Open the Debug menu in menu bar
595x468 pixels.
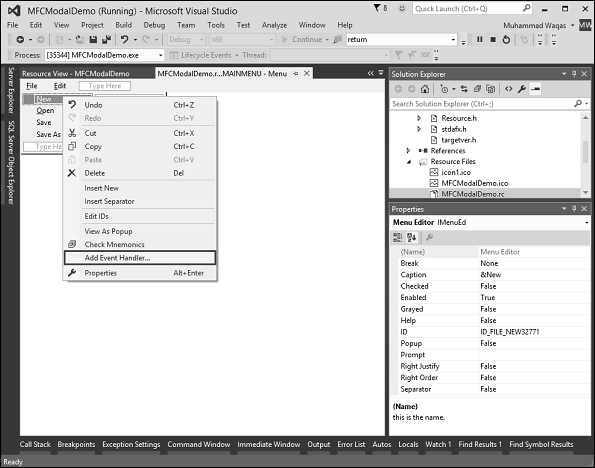pyautogui.click(x=154, y=25)
